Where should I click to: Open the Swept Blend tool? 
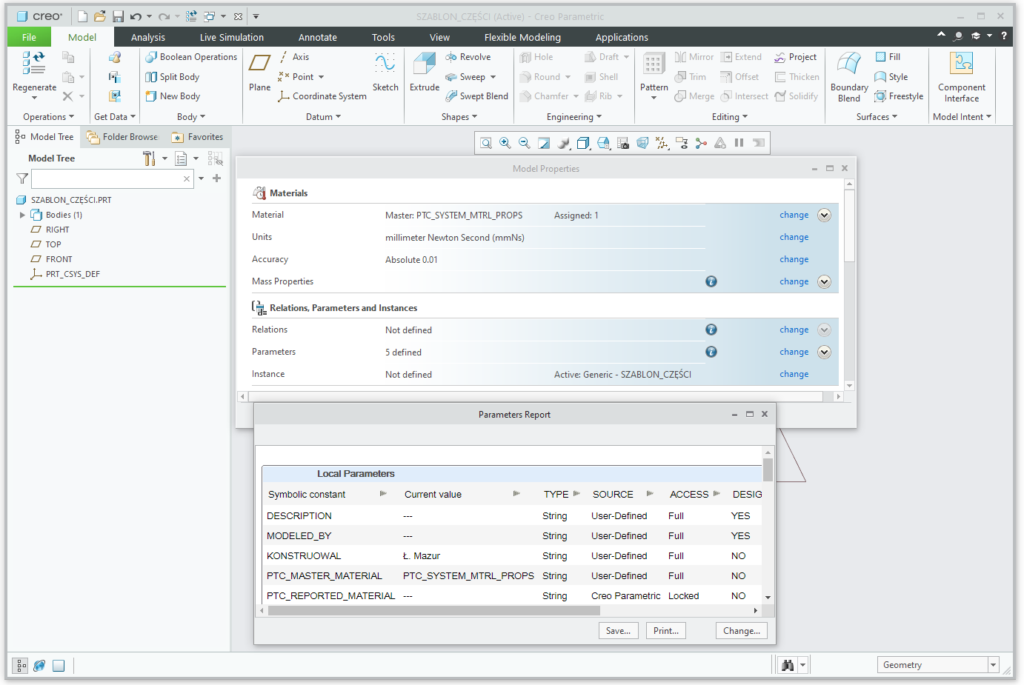[x=477, y=96]
